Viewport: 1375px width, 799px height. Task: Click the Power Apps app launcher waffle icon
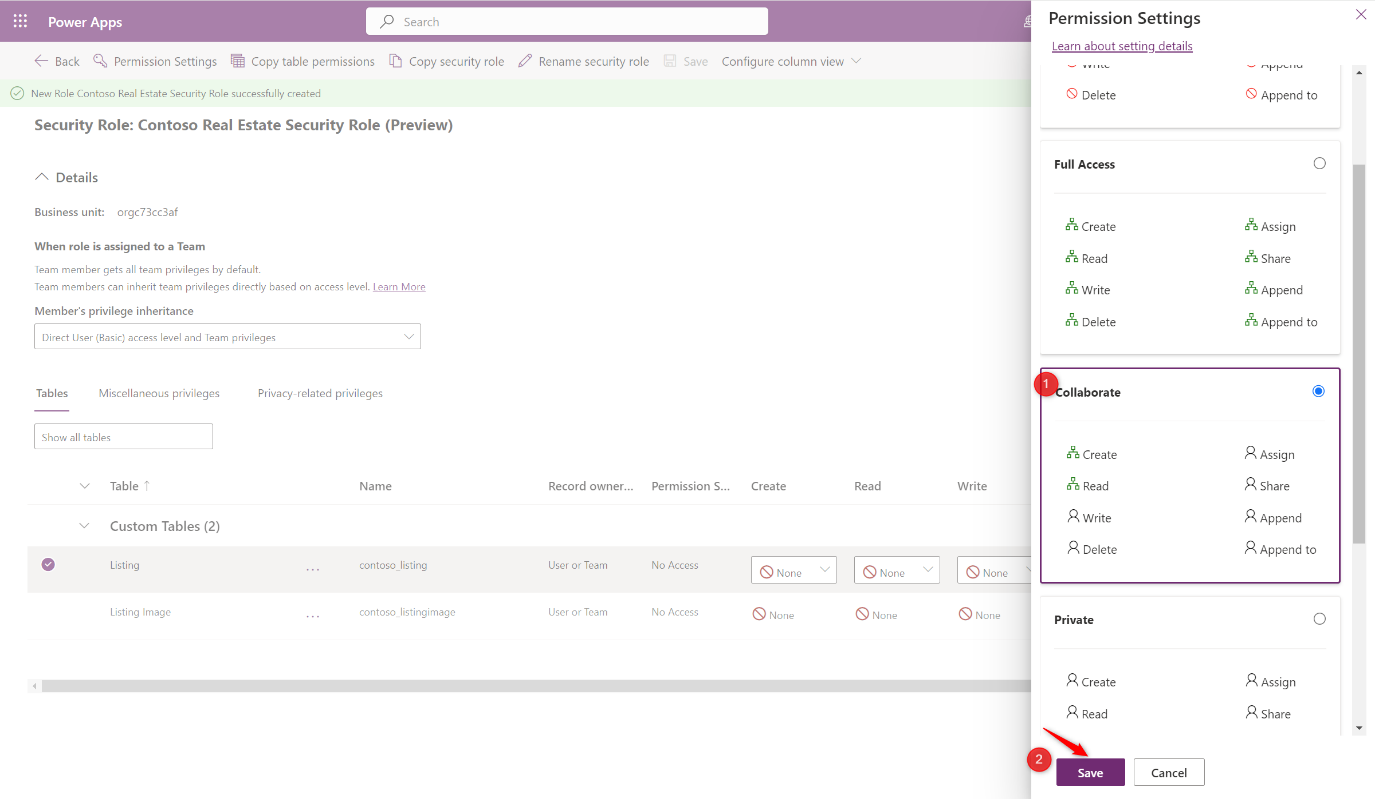(19, 20)
